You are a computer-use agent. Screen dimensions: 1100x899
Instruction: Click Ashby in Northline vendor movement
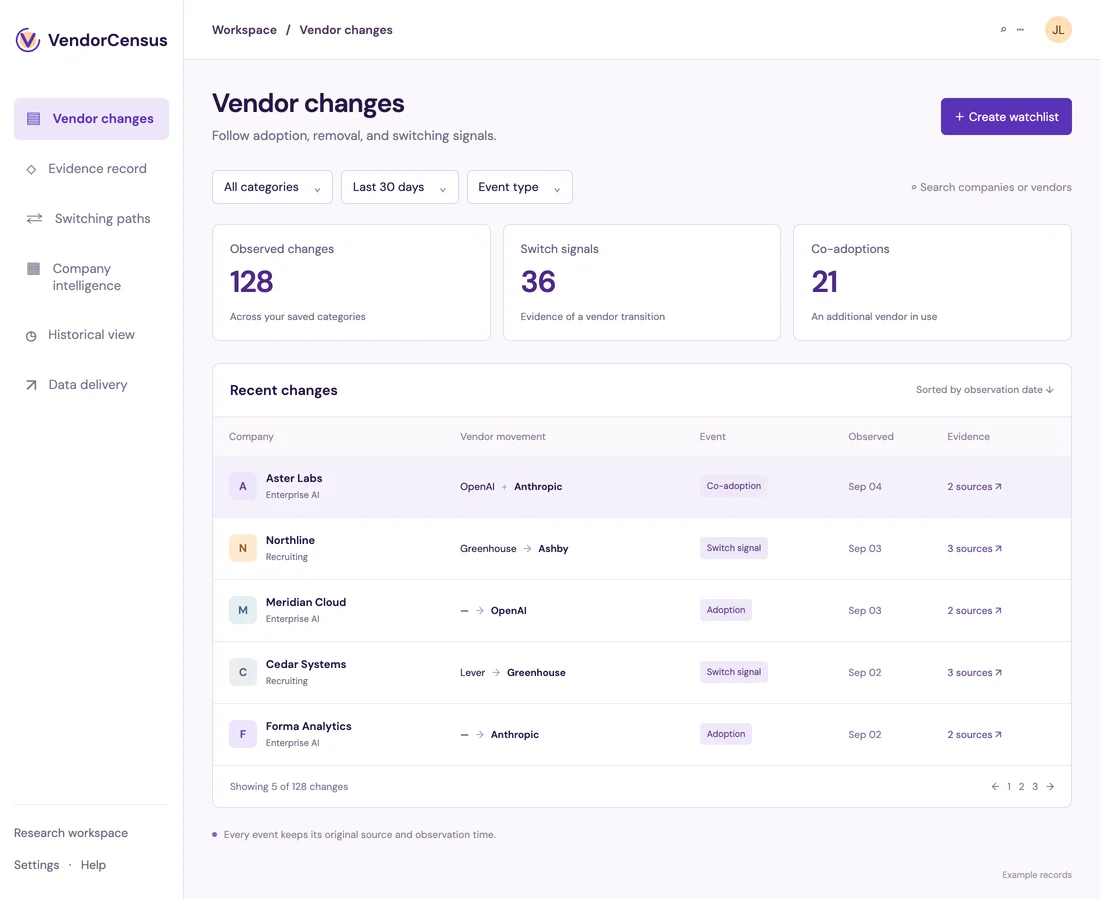coord(554,549)
